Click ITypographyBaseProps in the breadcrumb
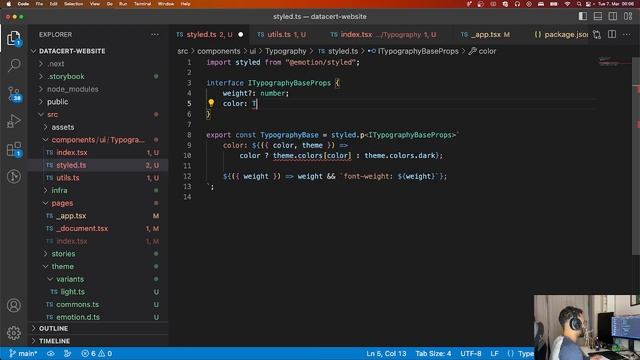This screenshot has height=360, width=640. point(418,51)
